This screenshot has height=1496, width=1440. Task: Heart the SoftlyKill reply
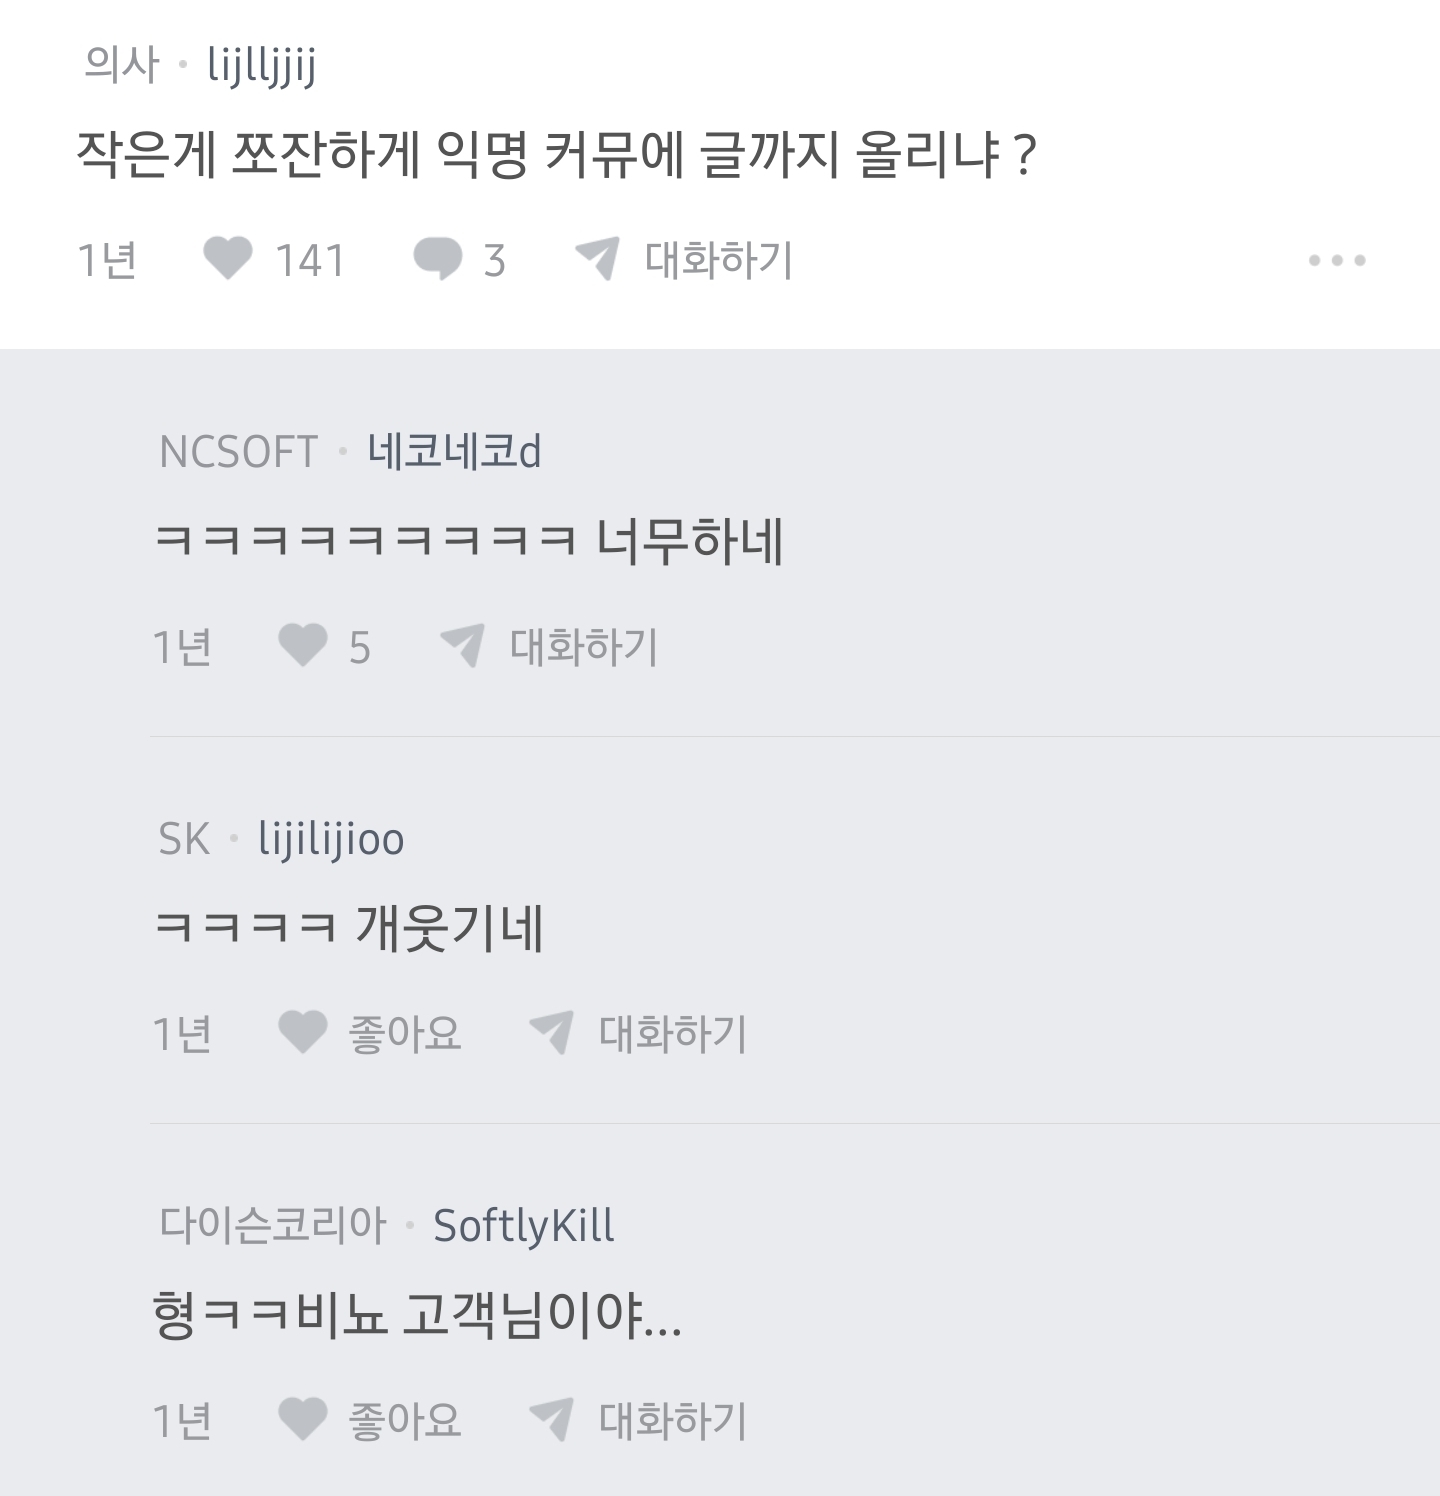pyautogui.click(x=302, y=1420)
